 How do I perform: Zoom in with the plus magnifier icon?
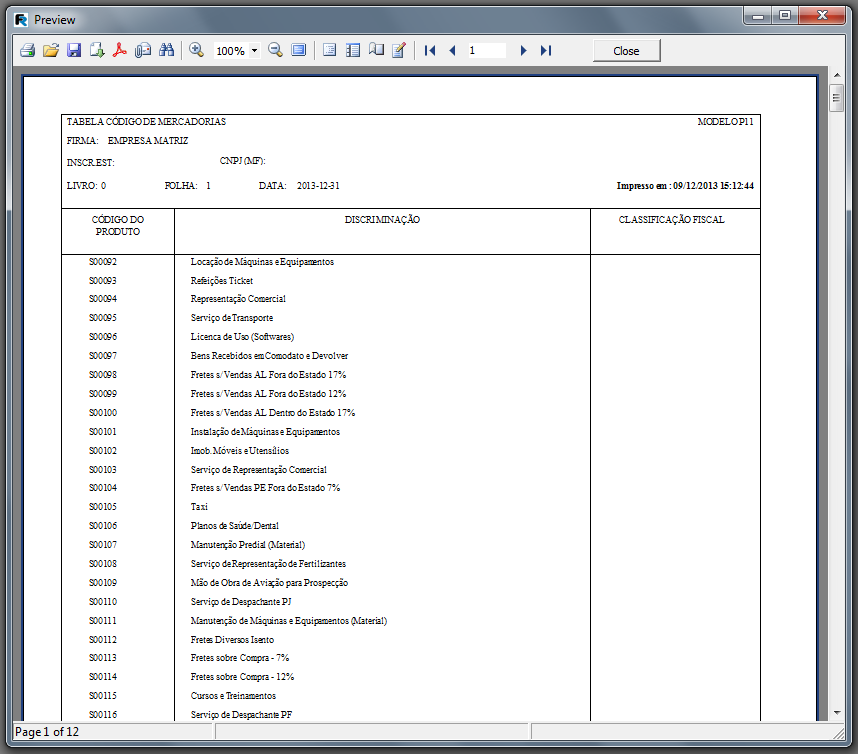196,51
